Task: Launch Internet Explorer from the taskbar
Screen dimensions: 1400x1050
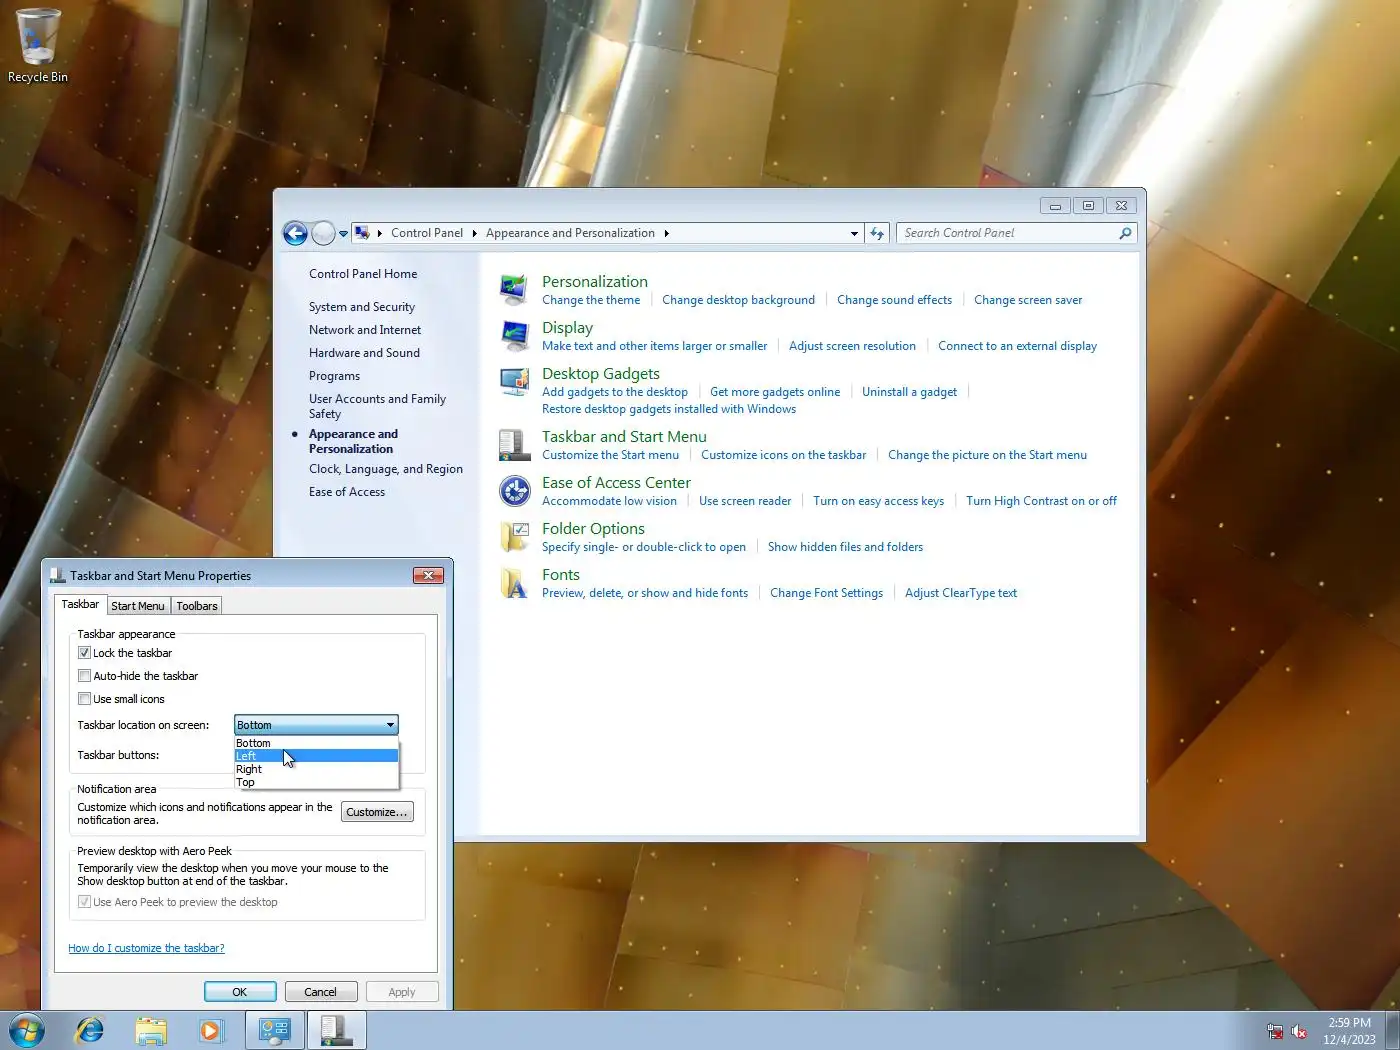Action: coord(90,1030)
